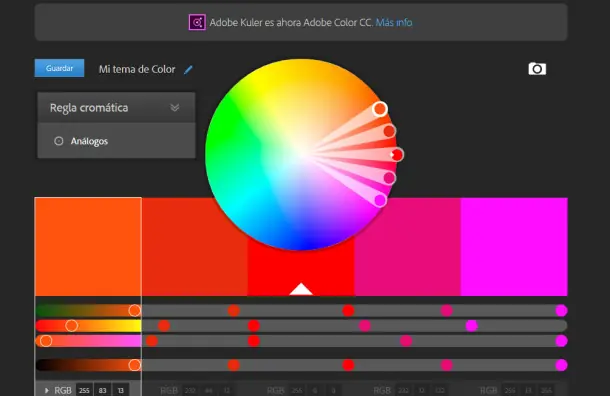Click red-orange swatch's brightness slider dot
The width and height of the screenshot is (610, 396).
(234, 365)
